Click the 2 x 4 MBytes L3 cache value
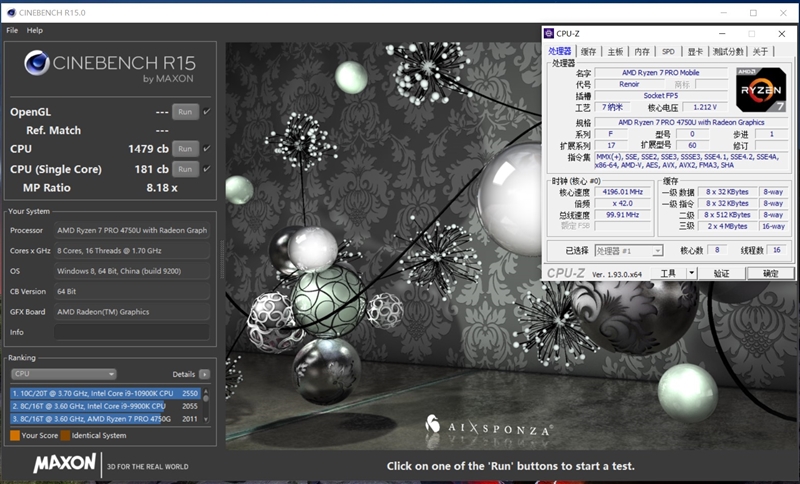The width and height of the screenshot is (800, 484). pos(727,226)
